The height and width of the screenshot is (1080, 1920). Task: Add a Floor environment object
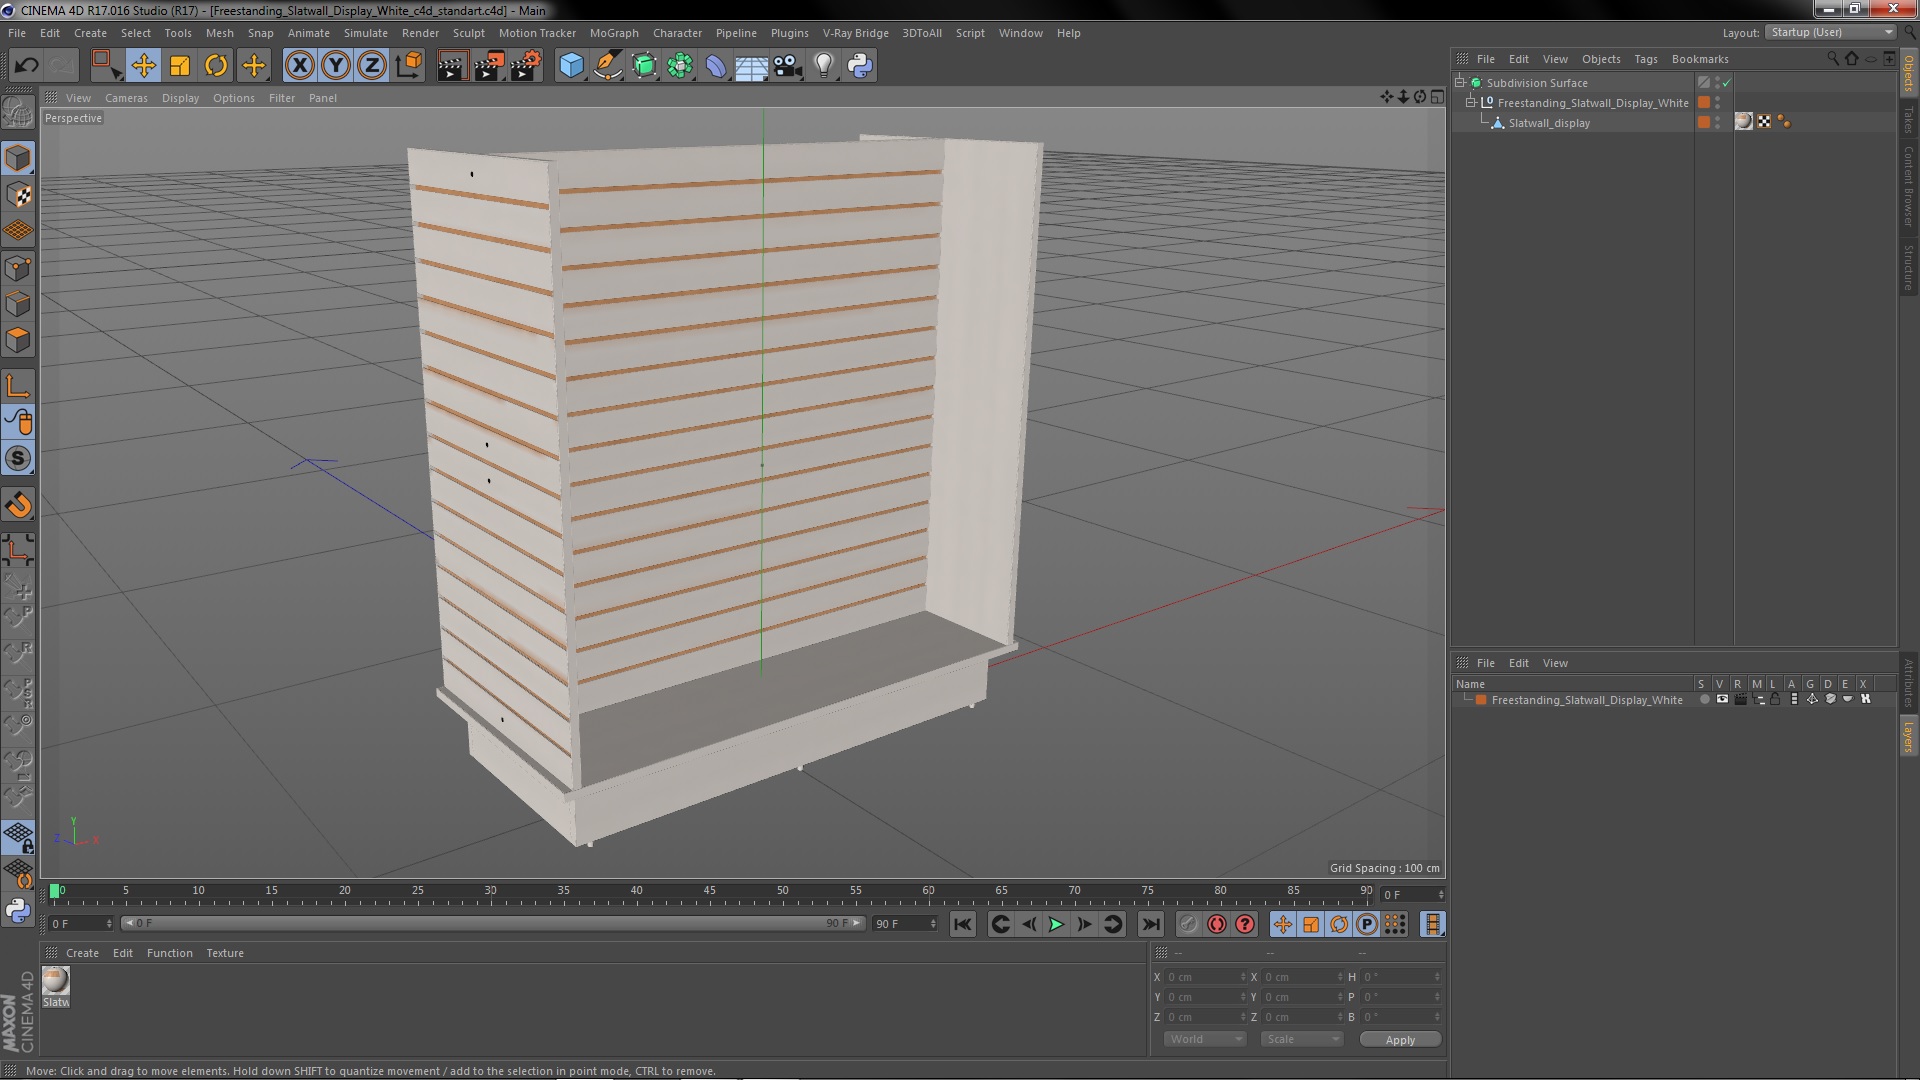click(751, 66)
